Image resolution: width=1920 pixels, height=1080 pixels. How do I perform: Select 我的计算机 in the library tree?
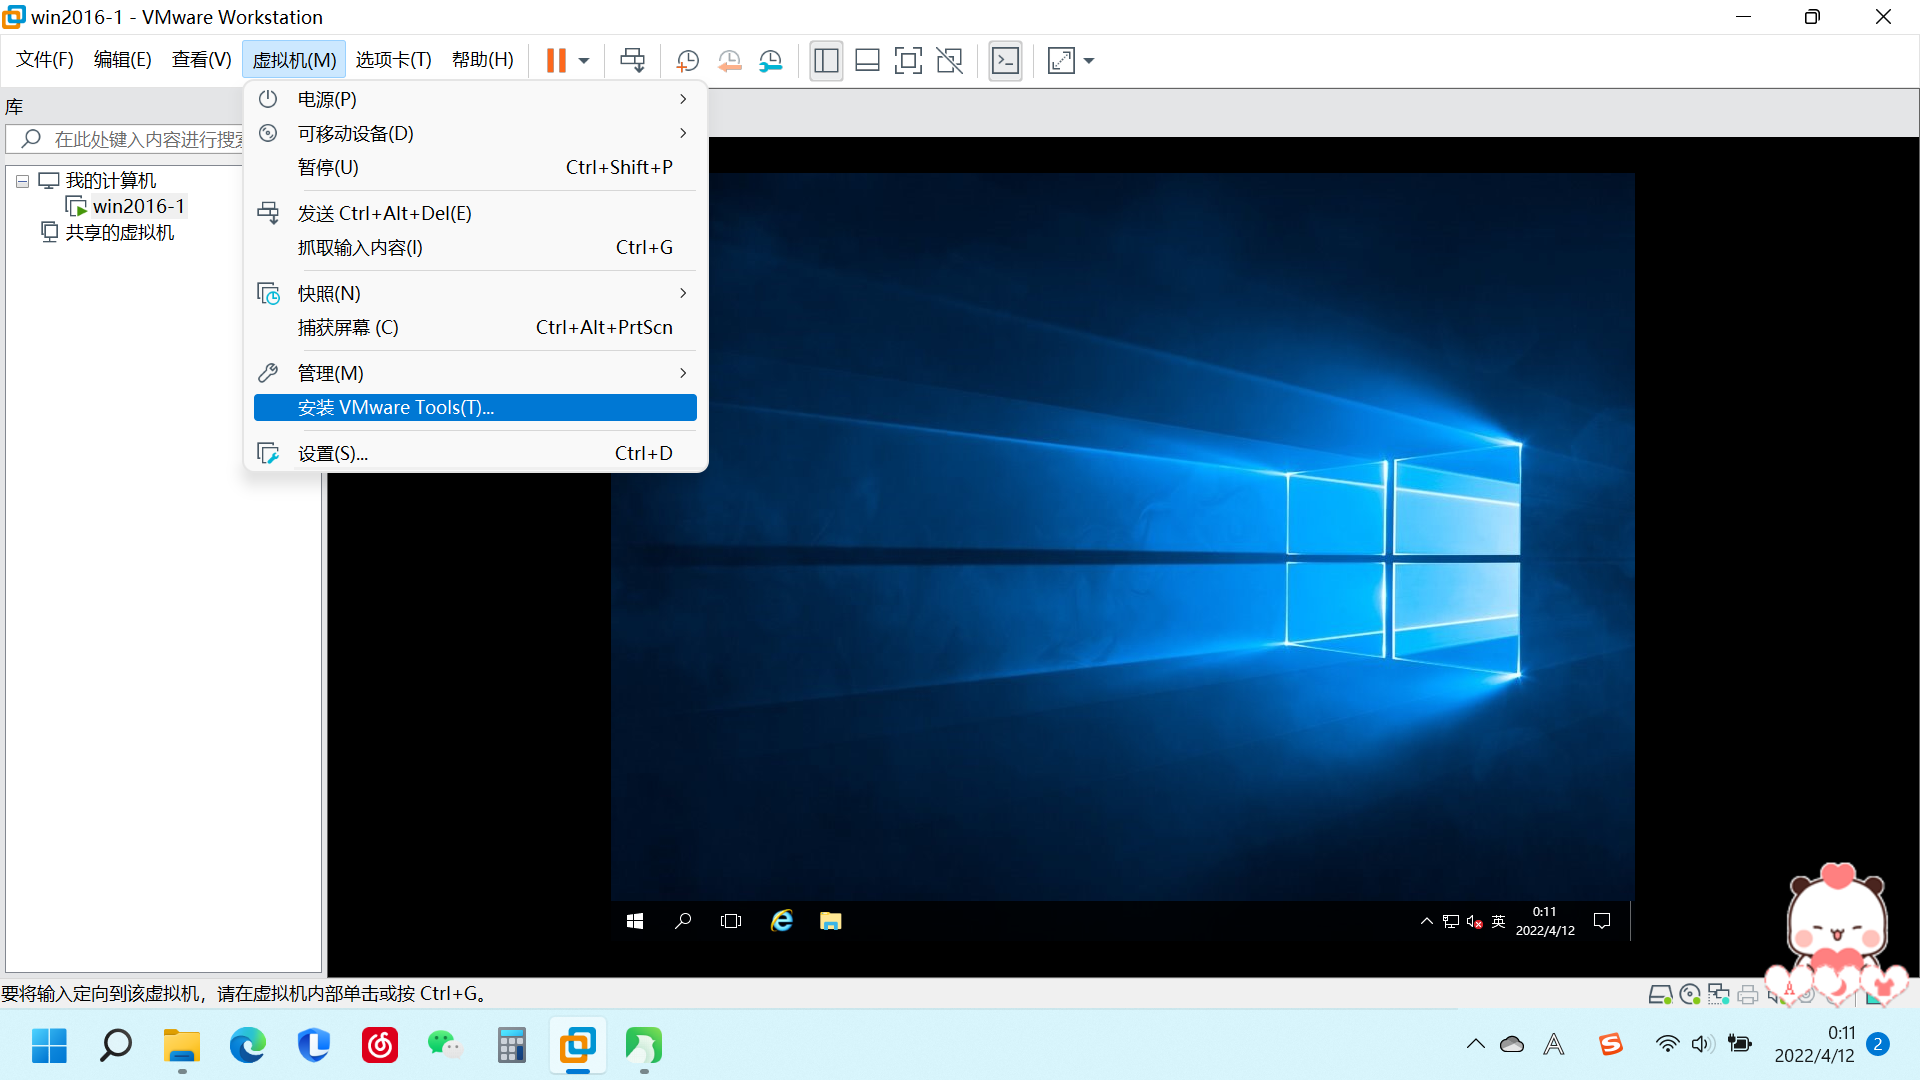pos(111,181)
